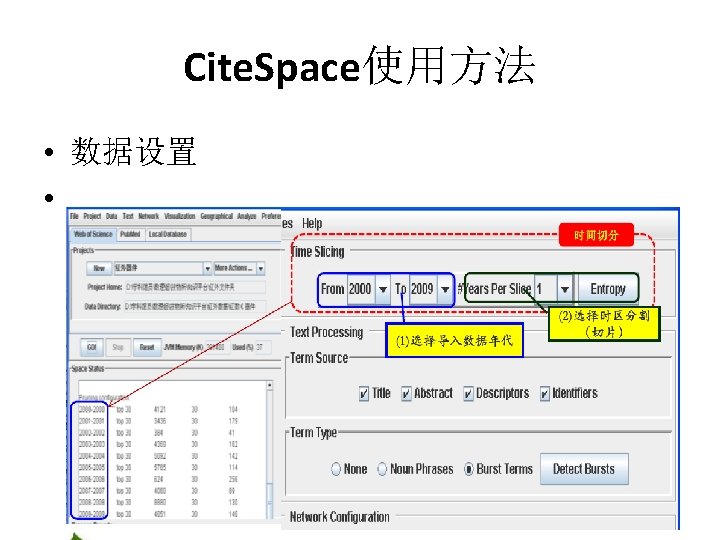Open the To year dropdown
The image size is (720, 540).
444,289
